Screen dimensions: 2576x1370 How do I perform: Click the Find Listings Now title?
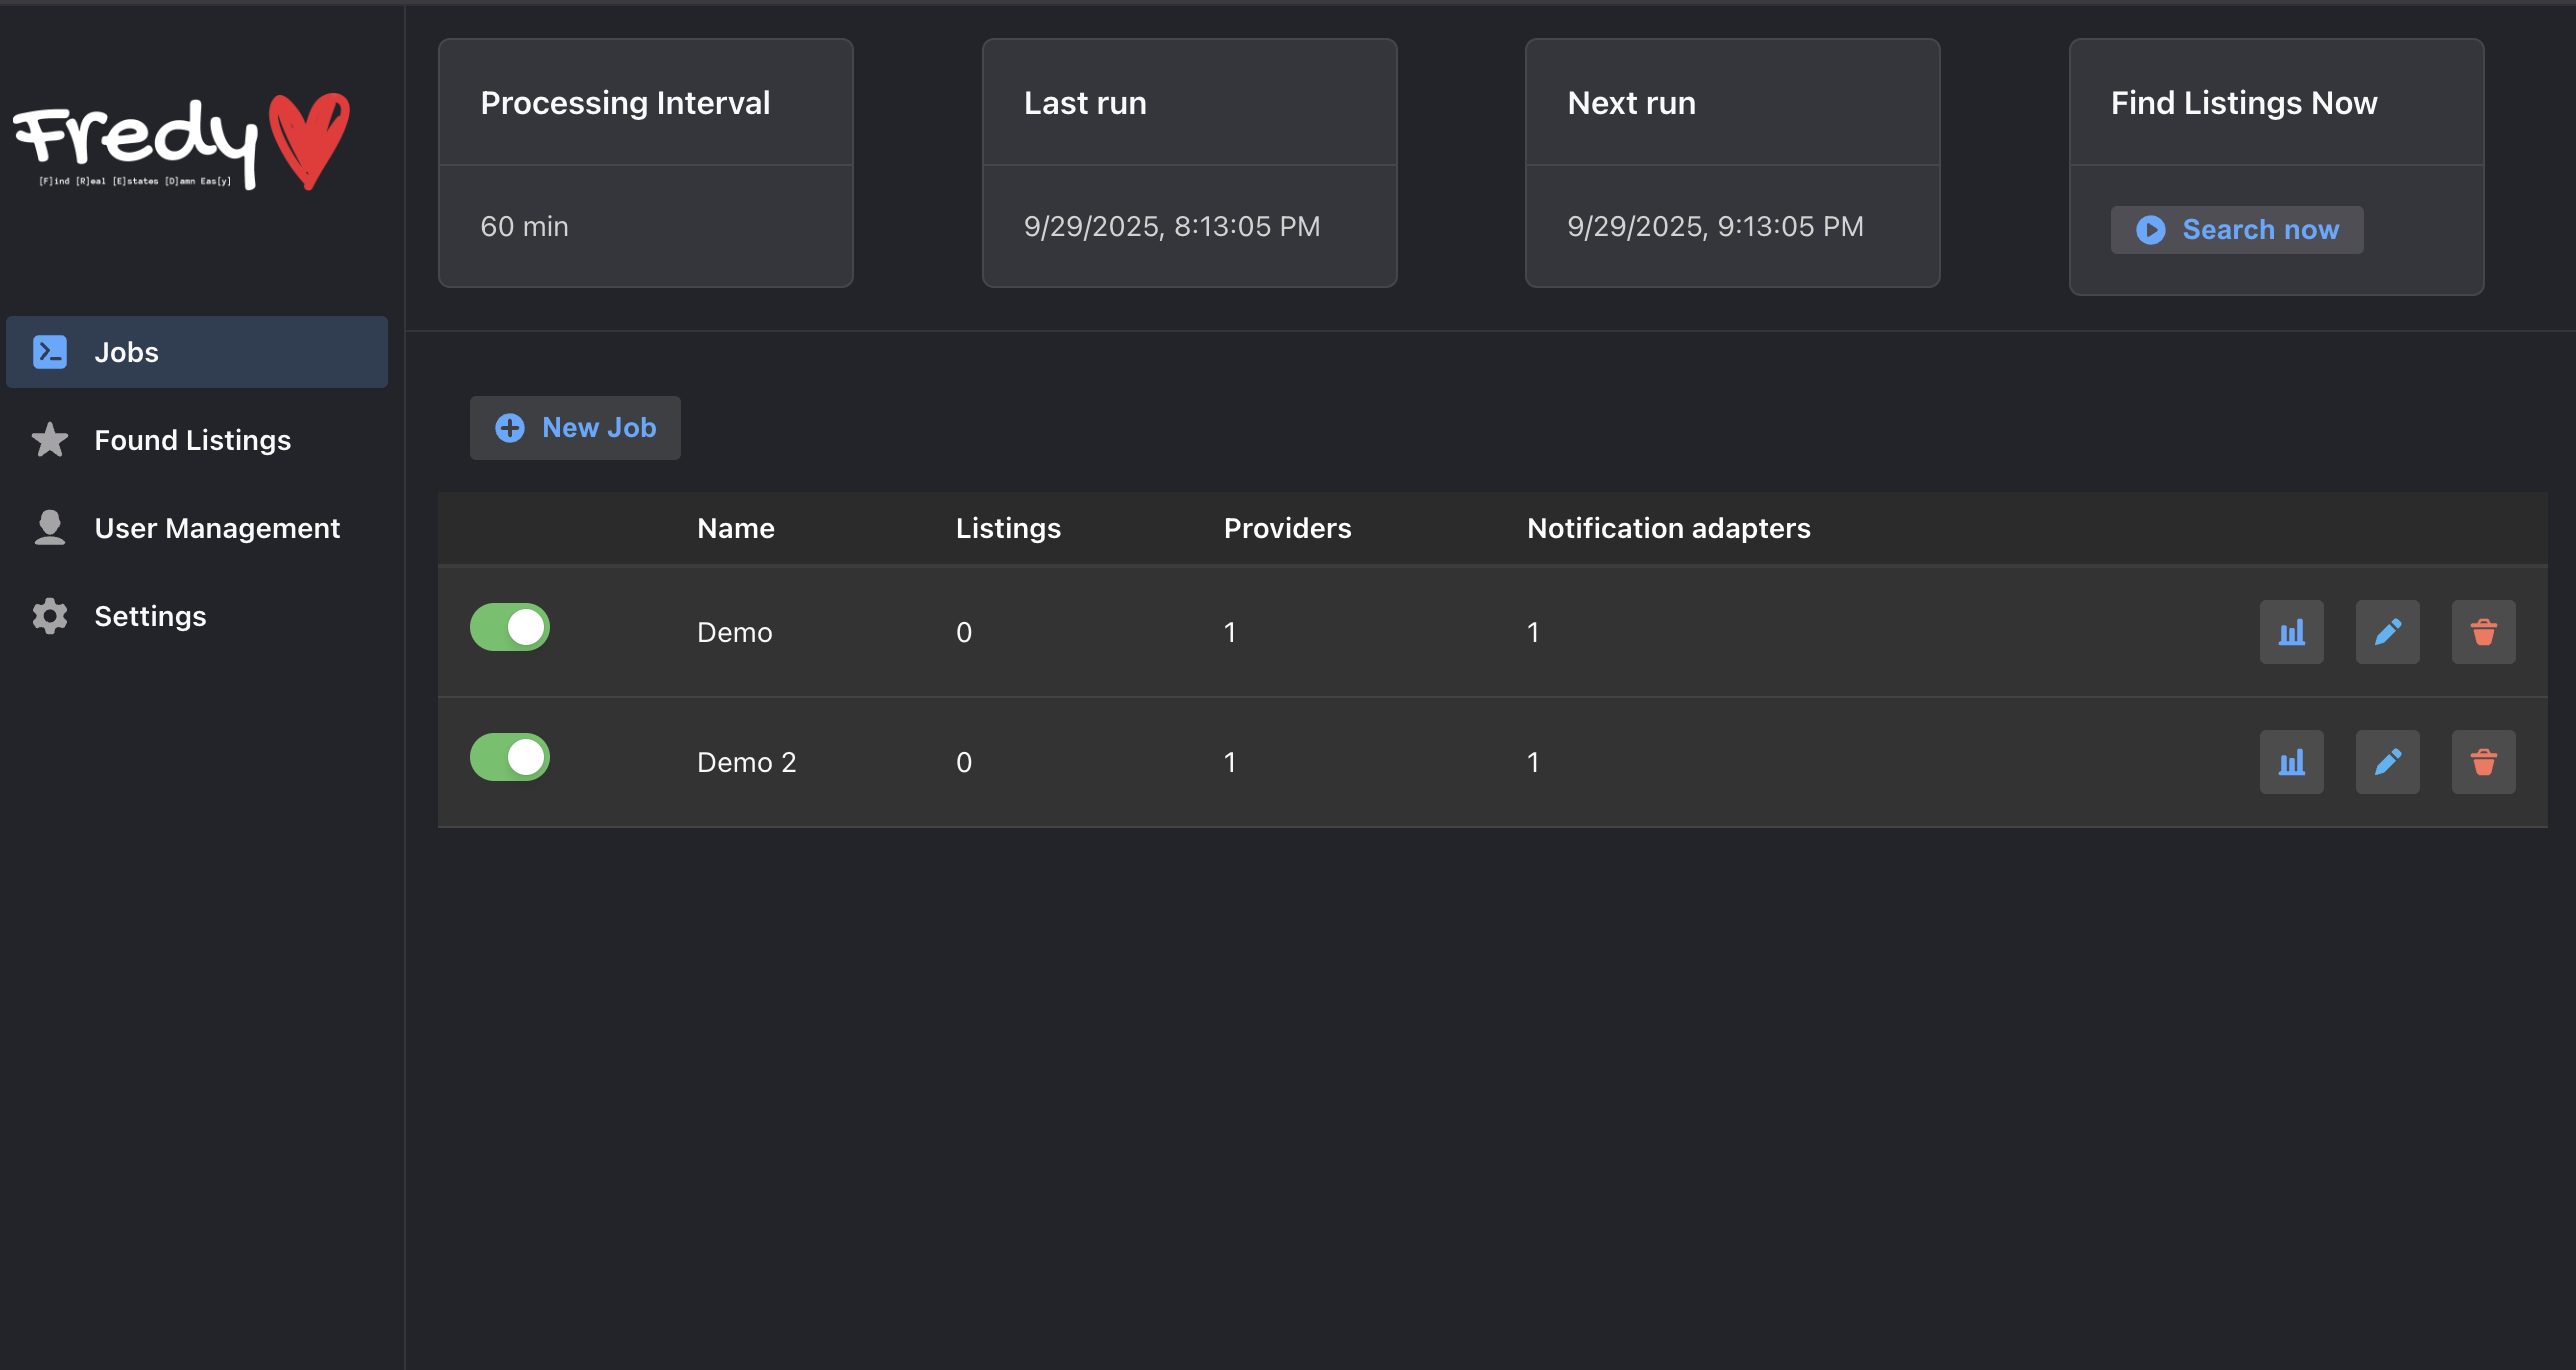point(2244,103)
